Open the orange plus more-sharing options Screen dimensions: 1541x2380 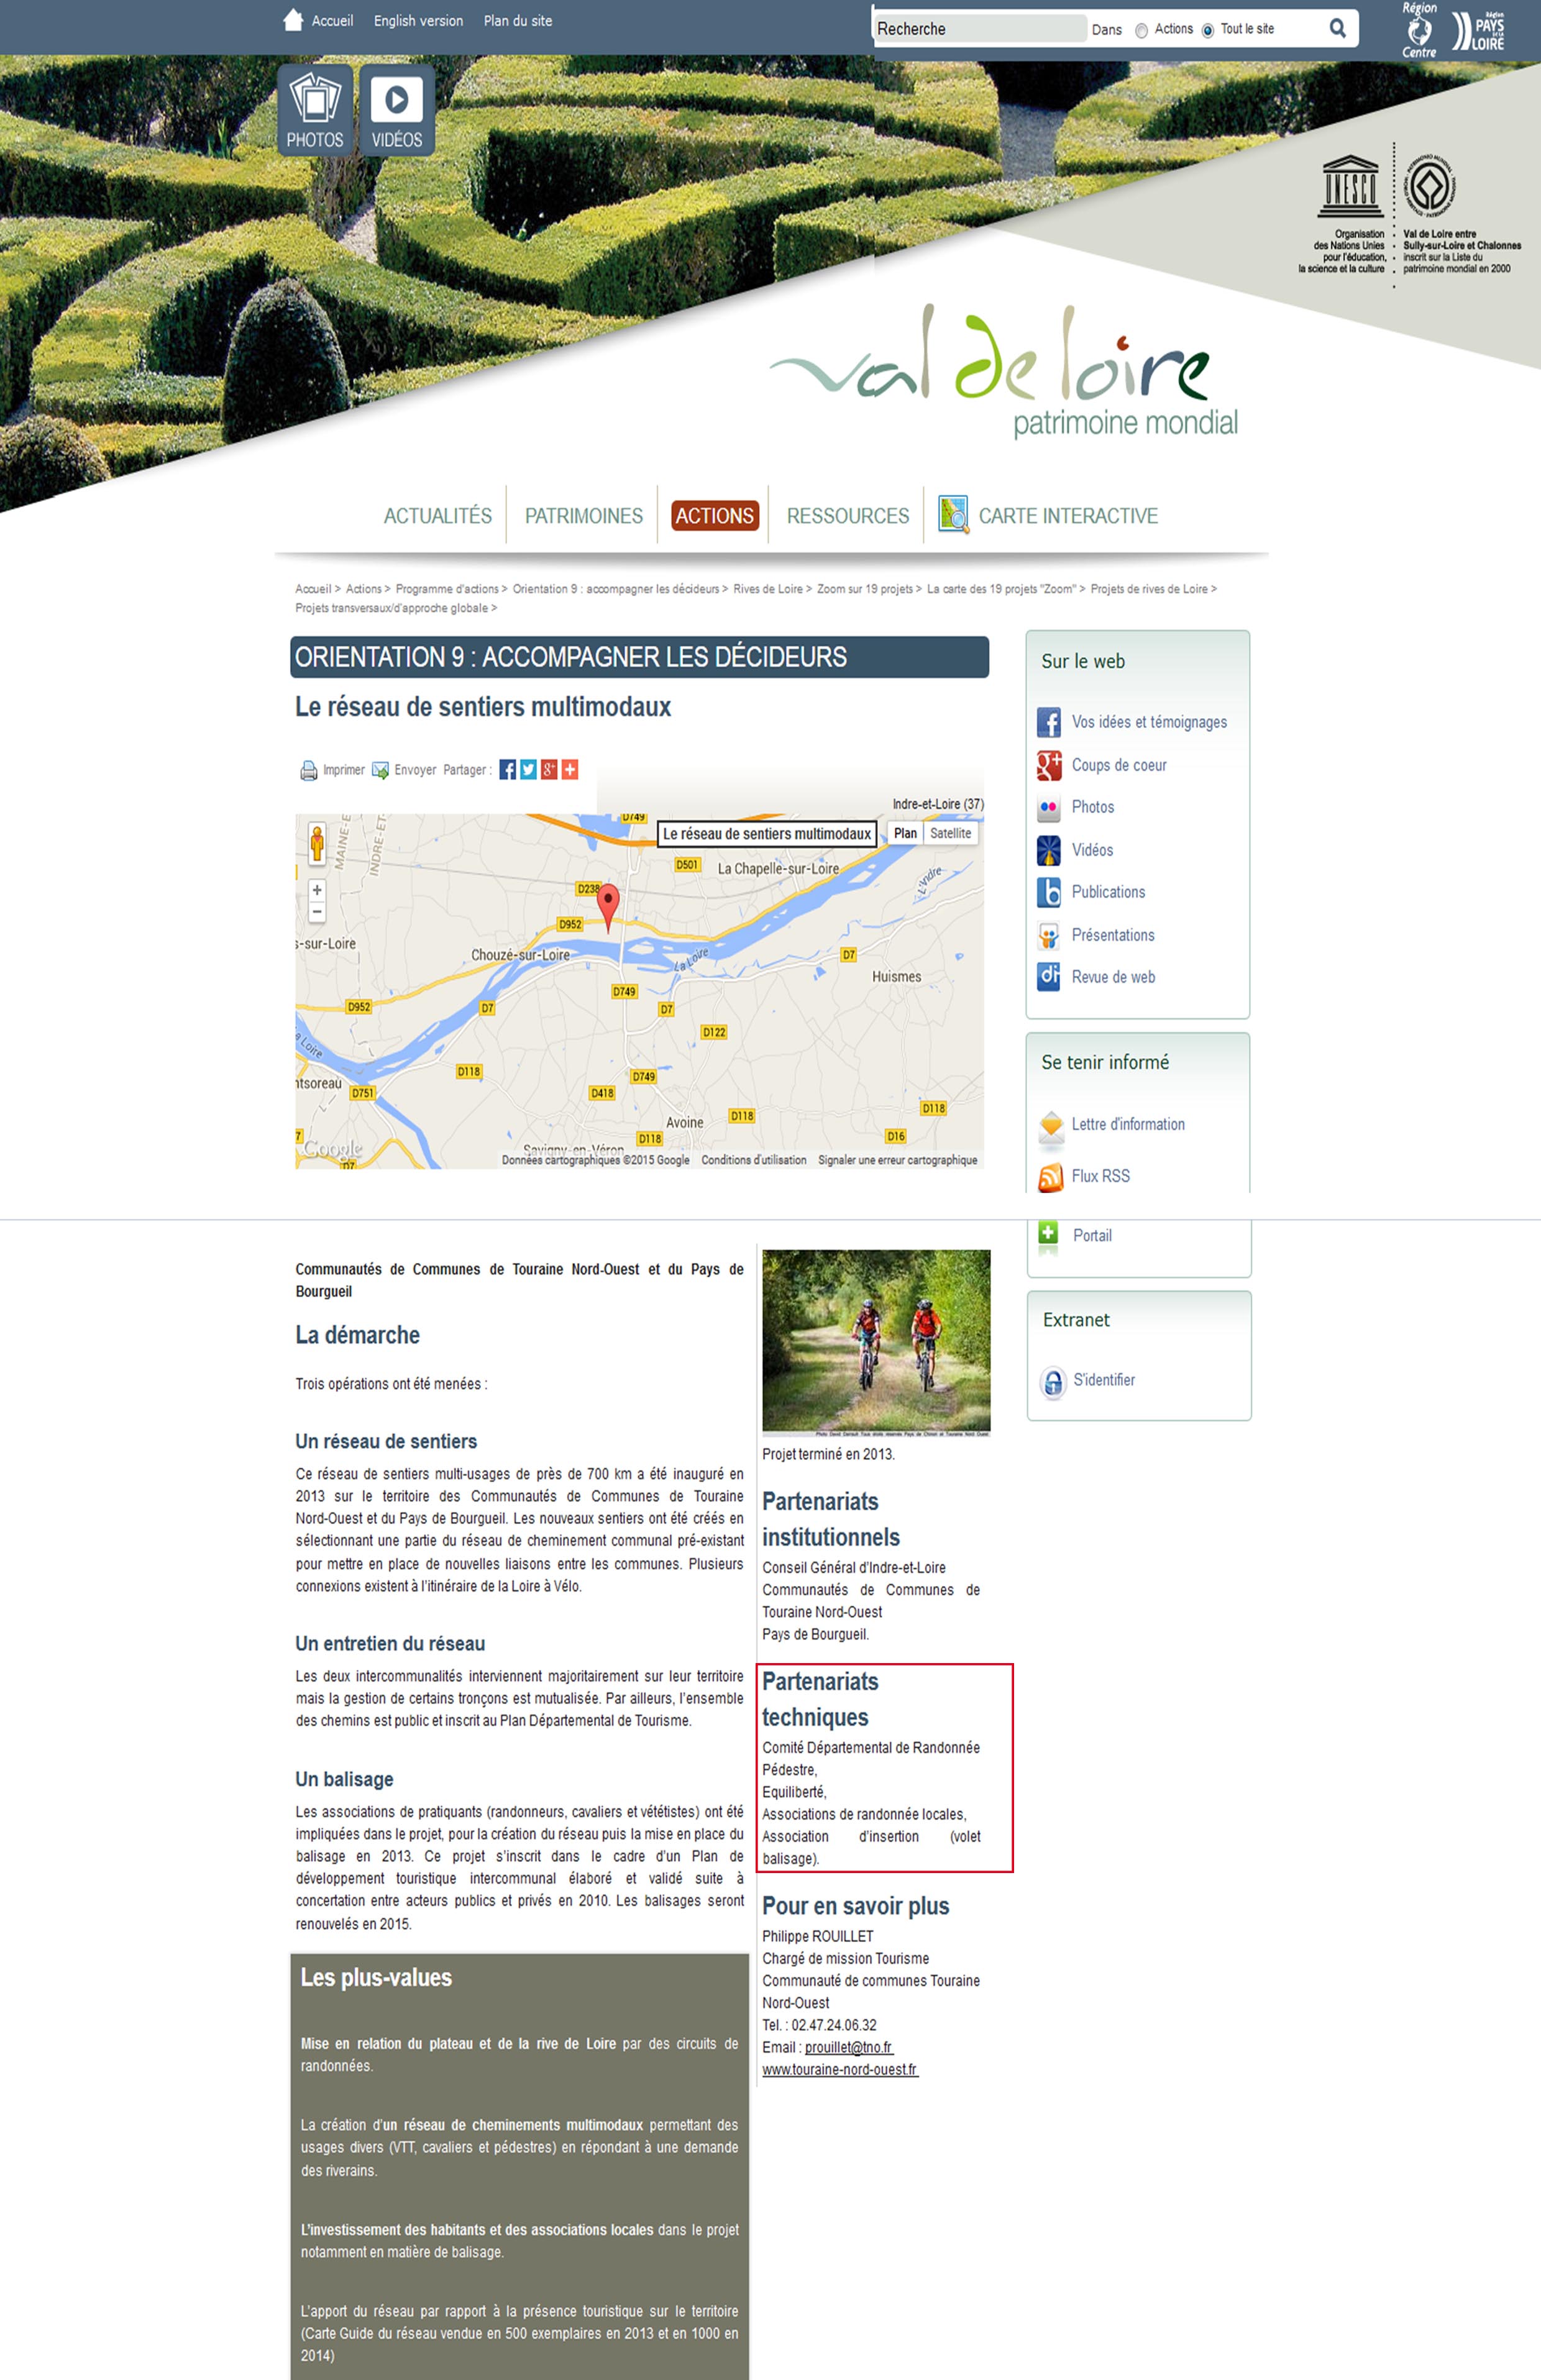pyautogui.click(x=570, y=769)
